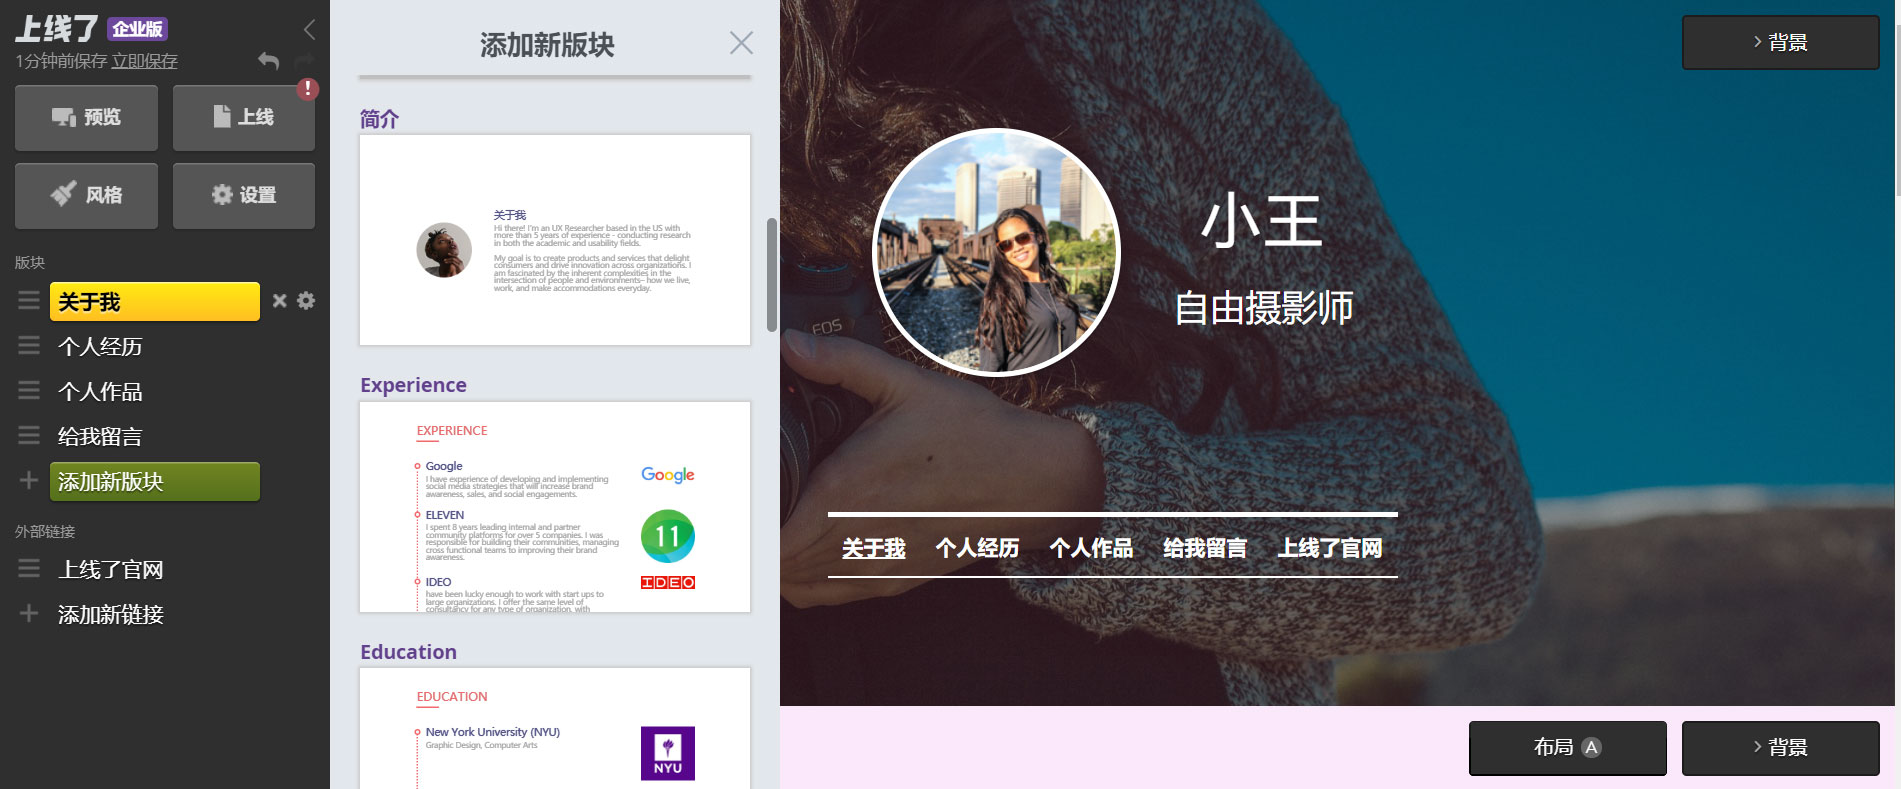Click drag handle icon beside 给我留言
This screenshot has width=1901, height=789.
click(x=29, y=436)
